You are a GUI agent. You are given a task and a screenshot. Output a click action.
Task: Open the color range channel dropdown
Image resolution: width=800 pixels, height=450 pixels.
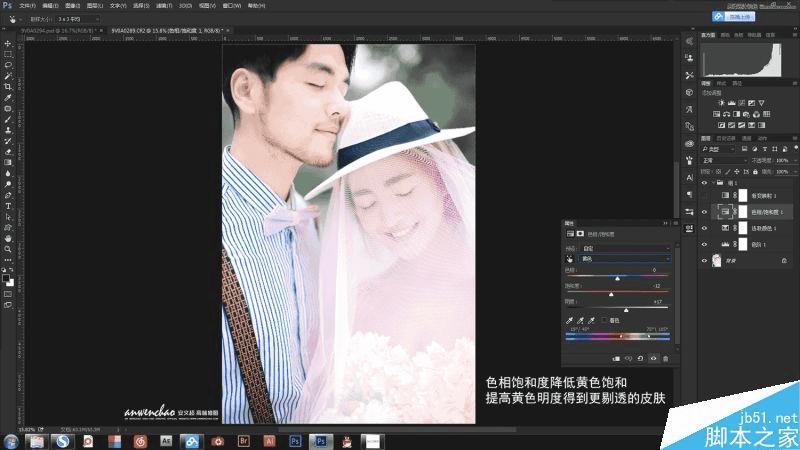pyautogui.click(x=625, y=258)
